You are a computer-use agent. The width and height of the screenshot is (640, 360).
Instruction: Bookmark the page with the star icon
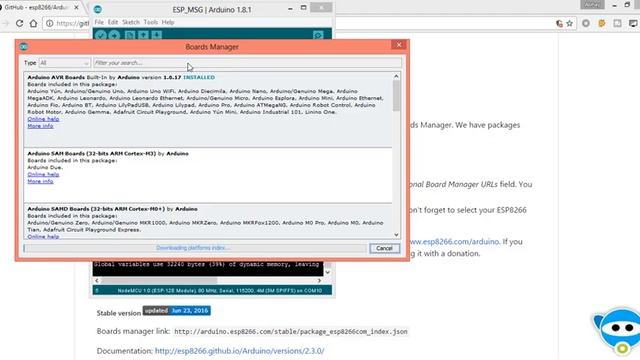[x=569, y=23]
